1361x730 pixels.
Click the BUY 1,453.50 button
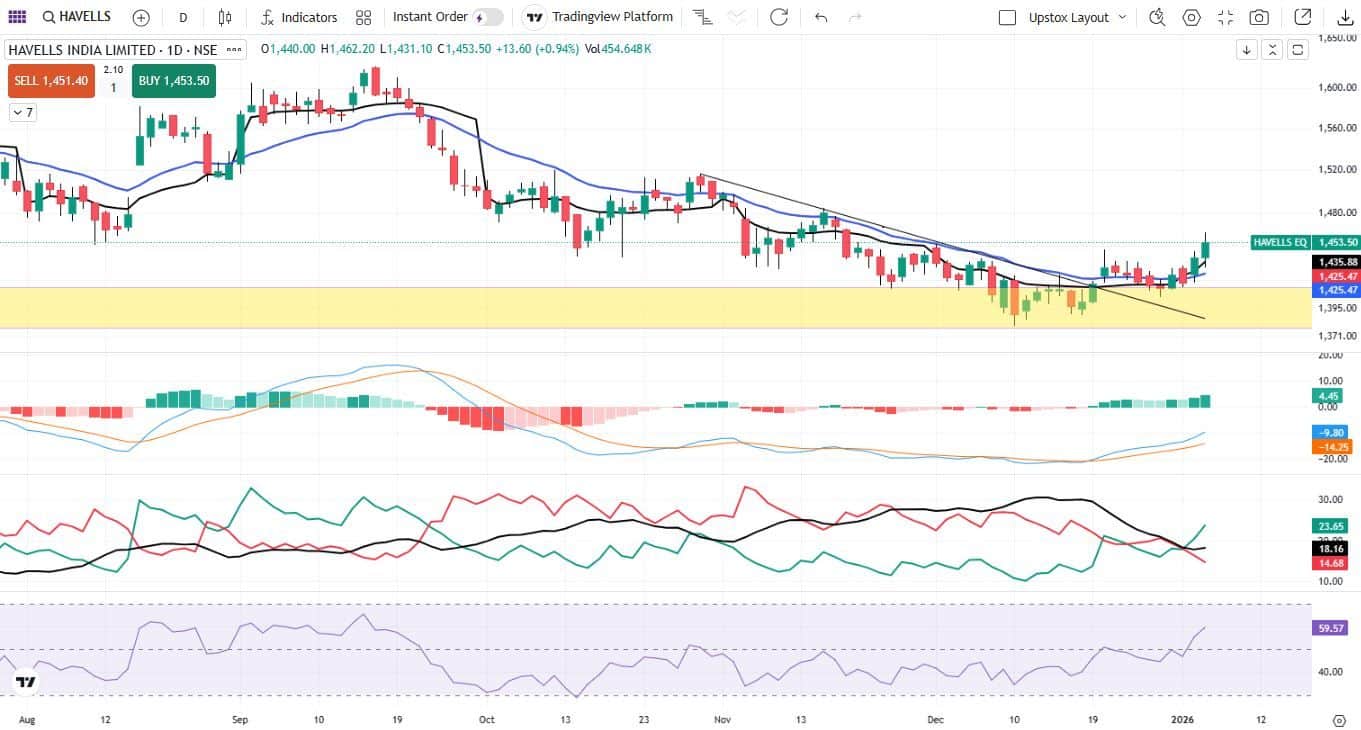point(174,81)
